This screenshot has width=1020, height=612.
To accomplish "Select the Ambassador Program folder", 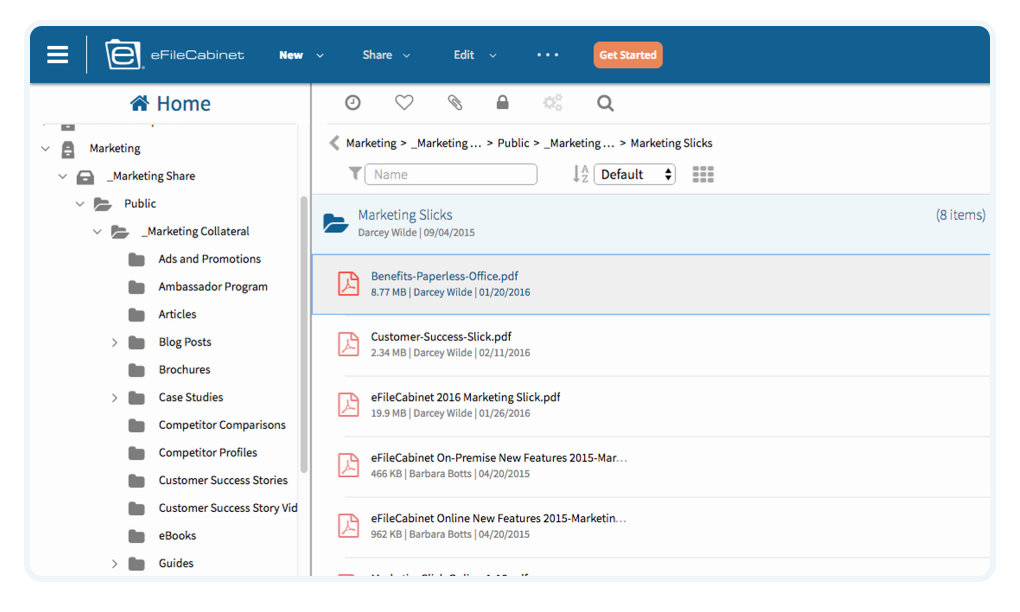I will pos(213,287).
